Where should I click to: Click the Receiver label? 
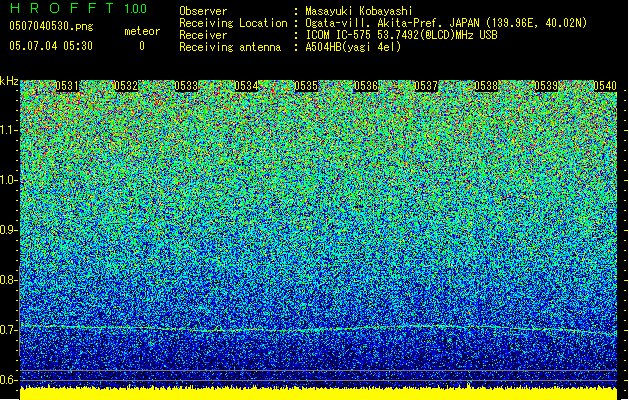(x=203, y=35)
